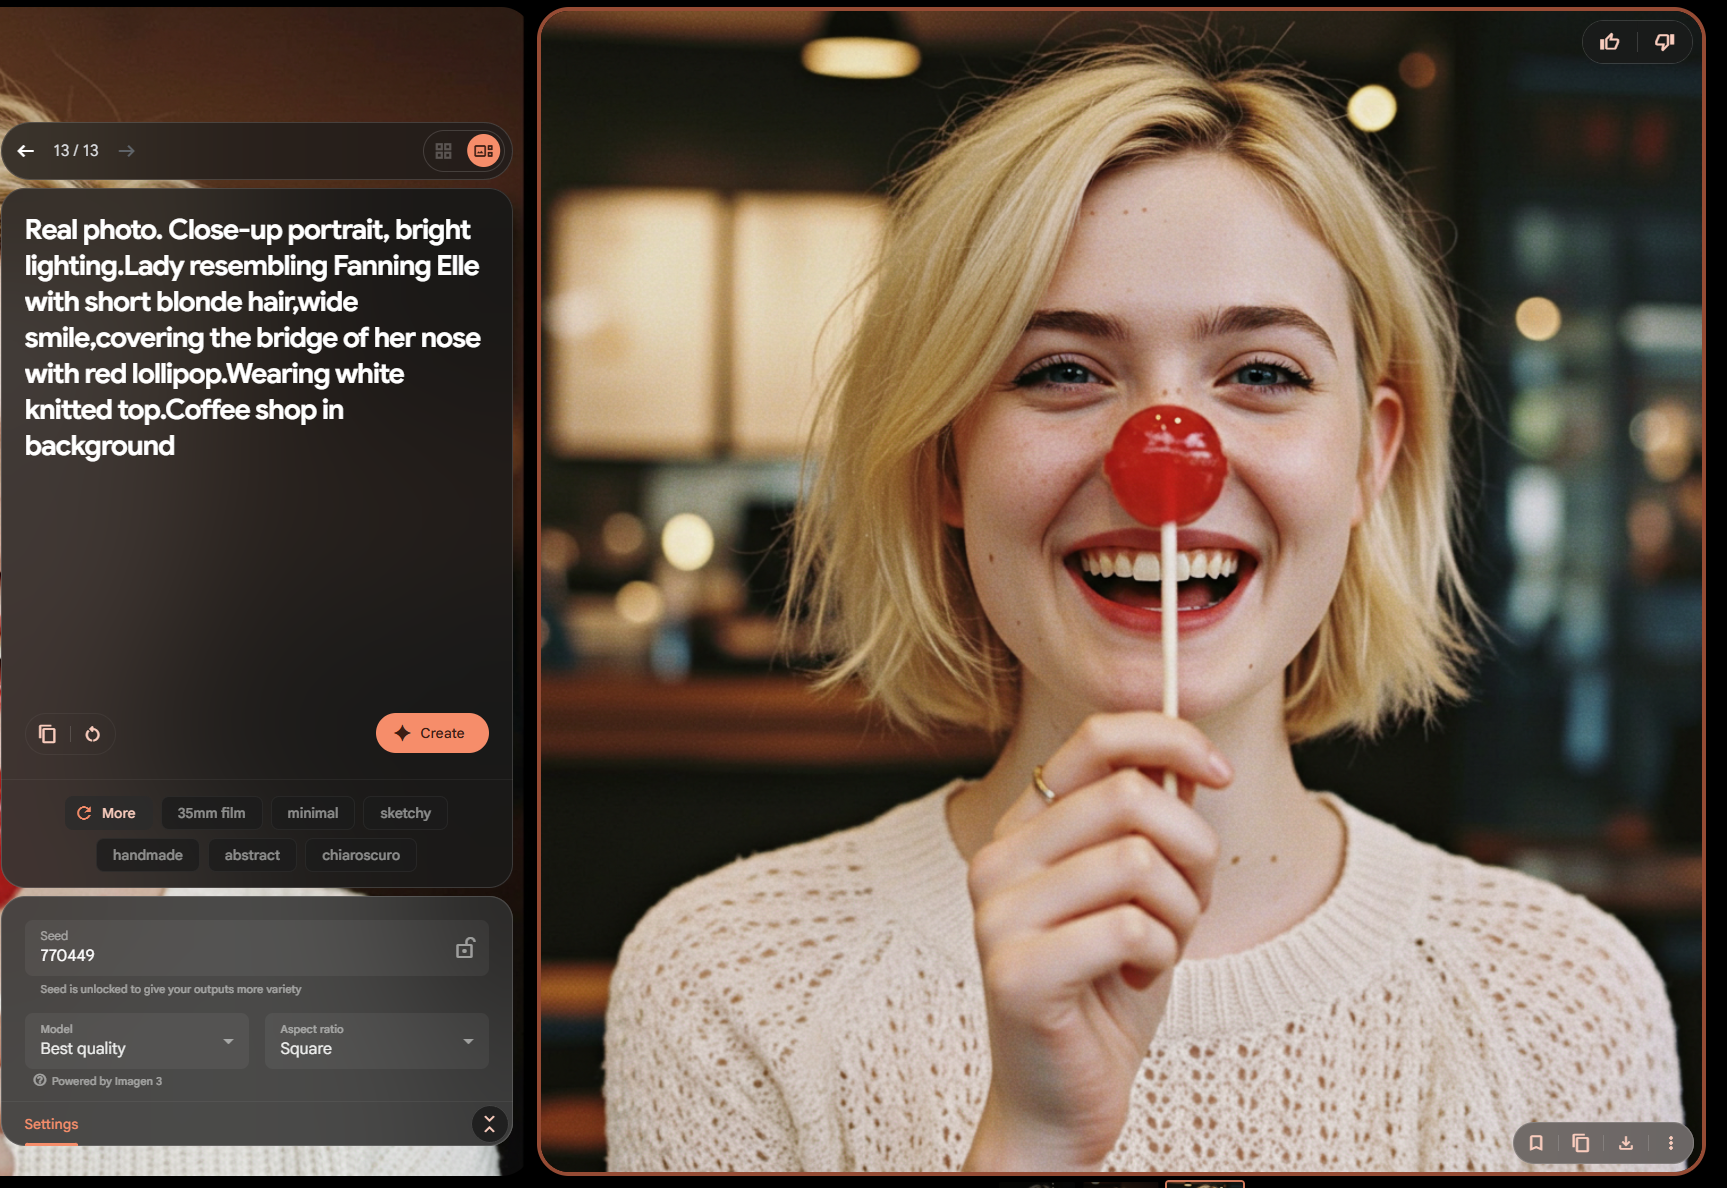Download the generated image
The width and height of the screenshot is (1727, 1188).
(x=1626, y=1143)
